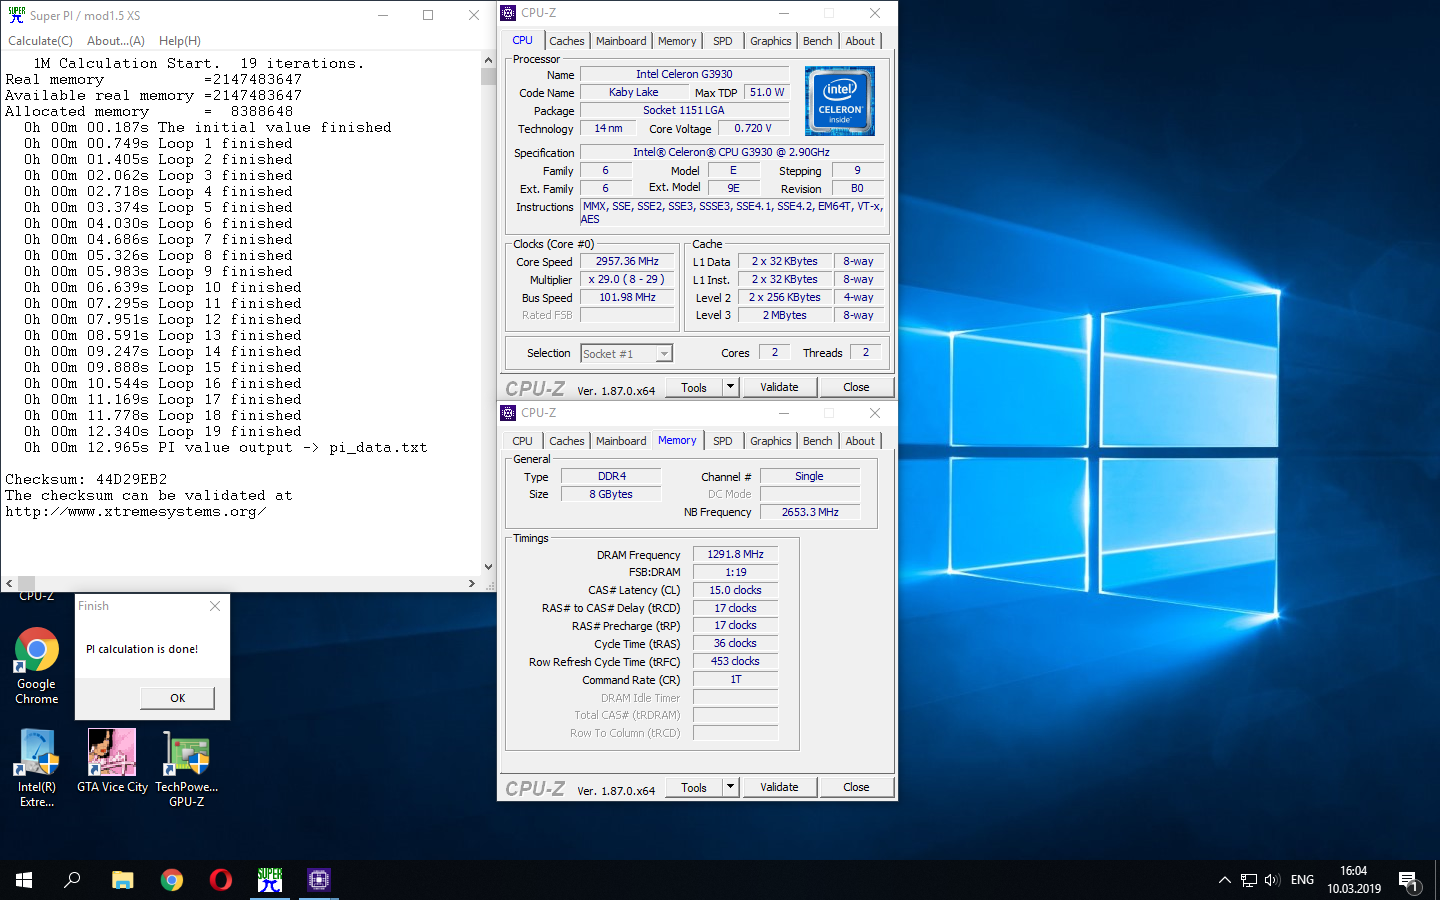This screenshot has width=1440, height=900.
Task: Click the Core Speed value 2957.36 MHz
Action: point(627,261)
